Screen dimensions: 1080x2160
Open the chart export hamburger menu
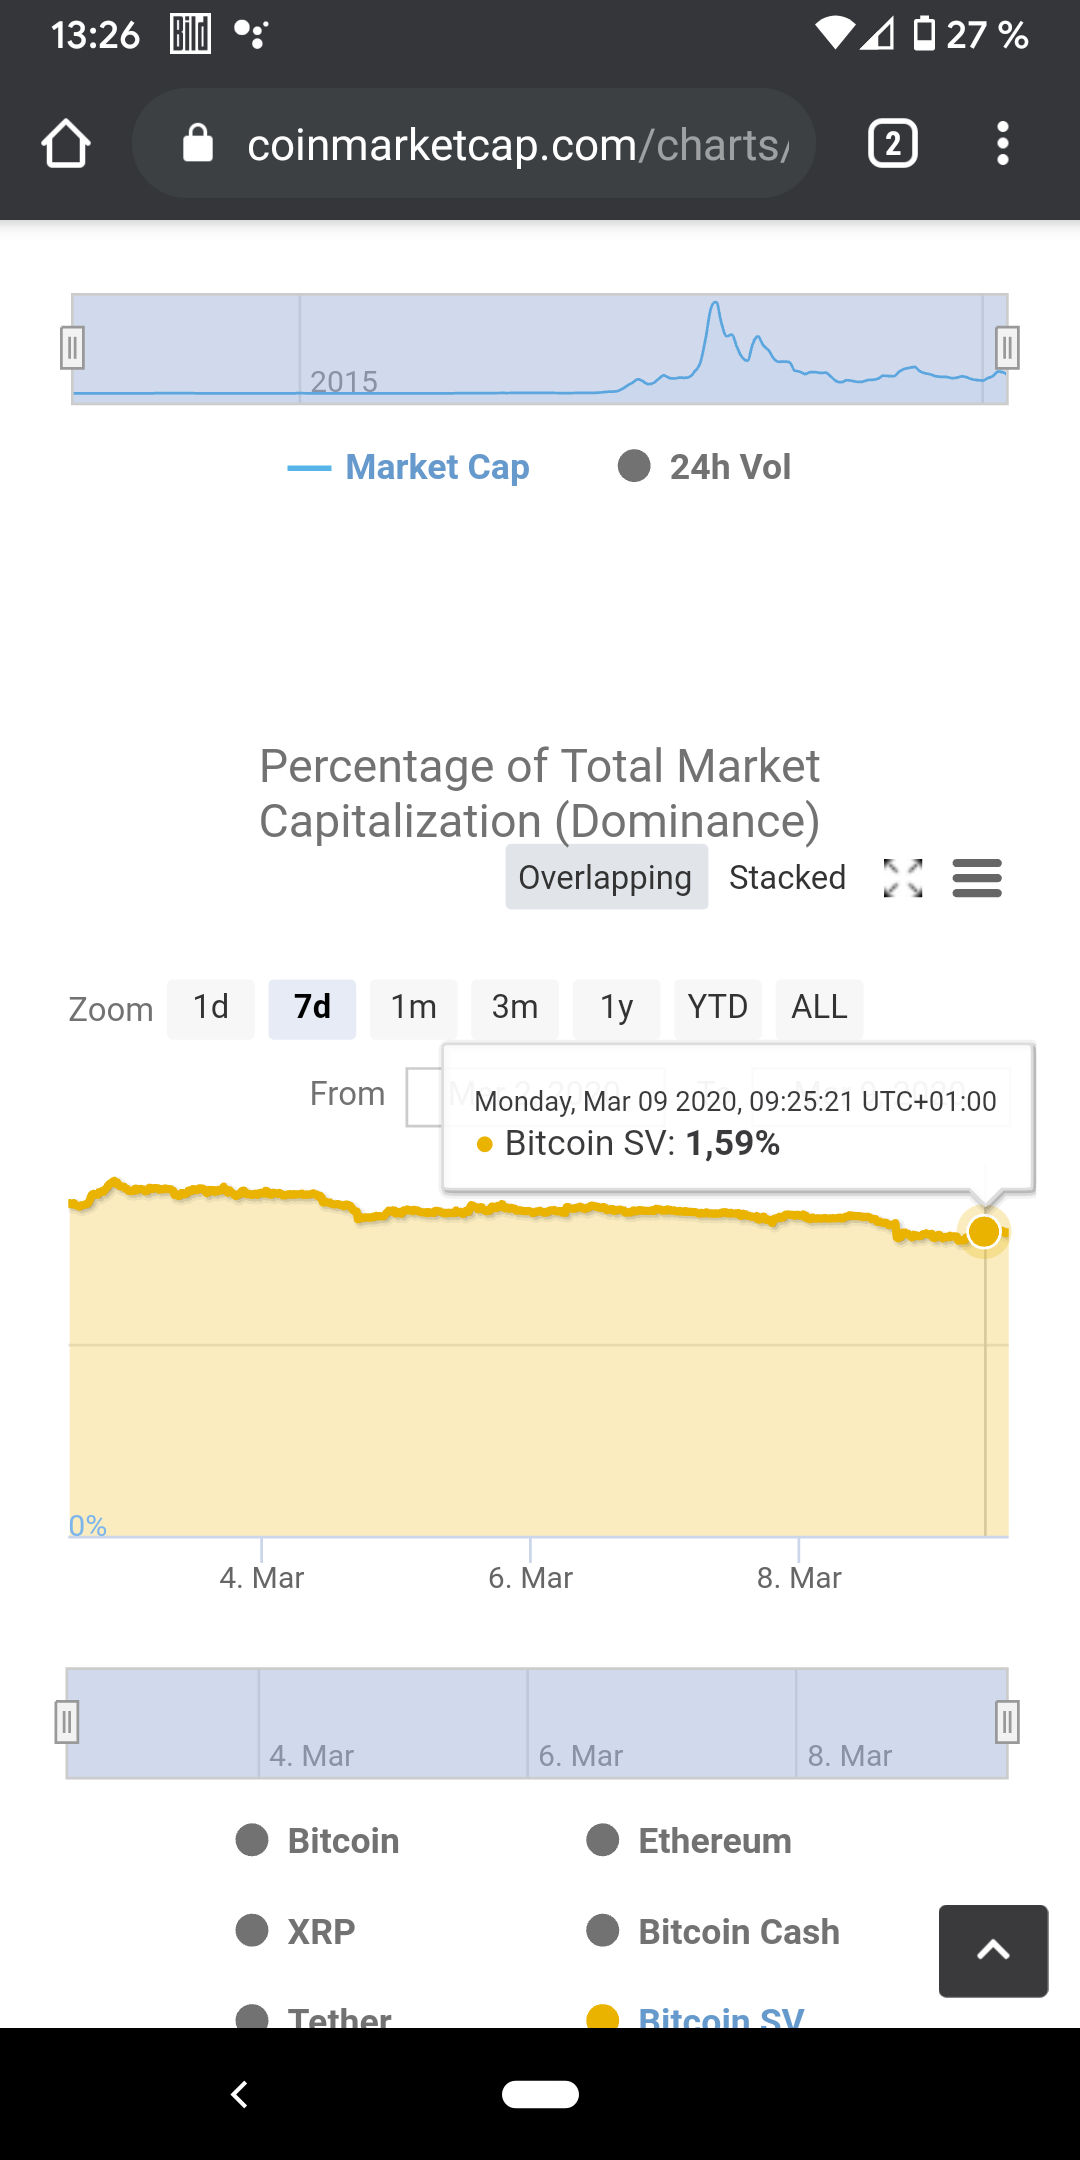coord(977,878)
